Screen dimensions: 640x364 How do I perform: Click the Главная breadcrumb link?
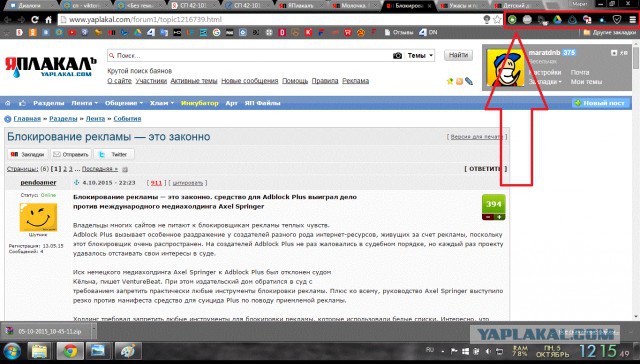(x=27, y=119)
